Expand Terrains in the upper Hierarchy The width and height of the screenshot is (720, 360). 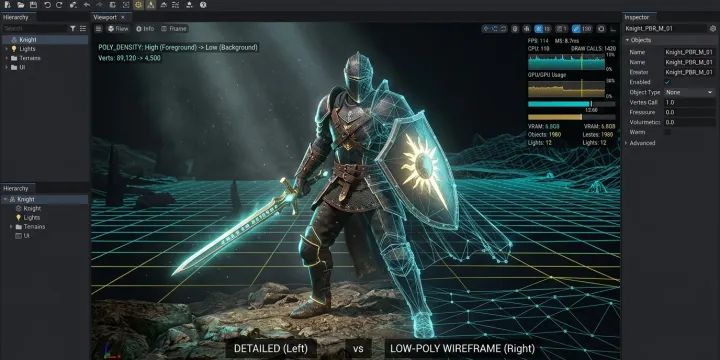pos(6,58)
